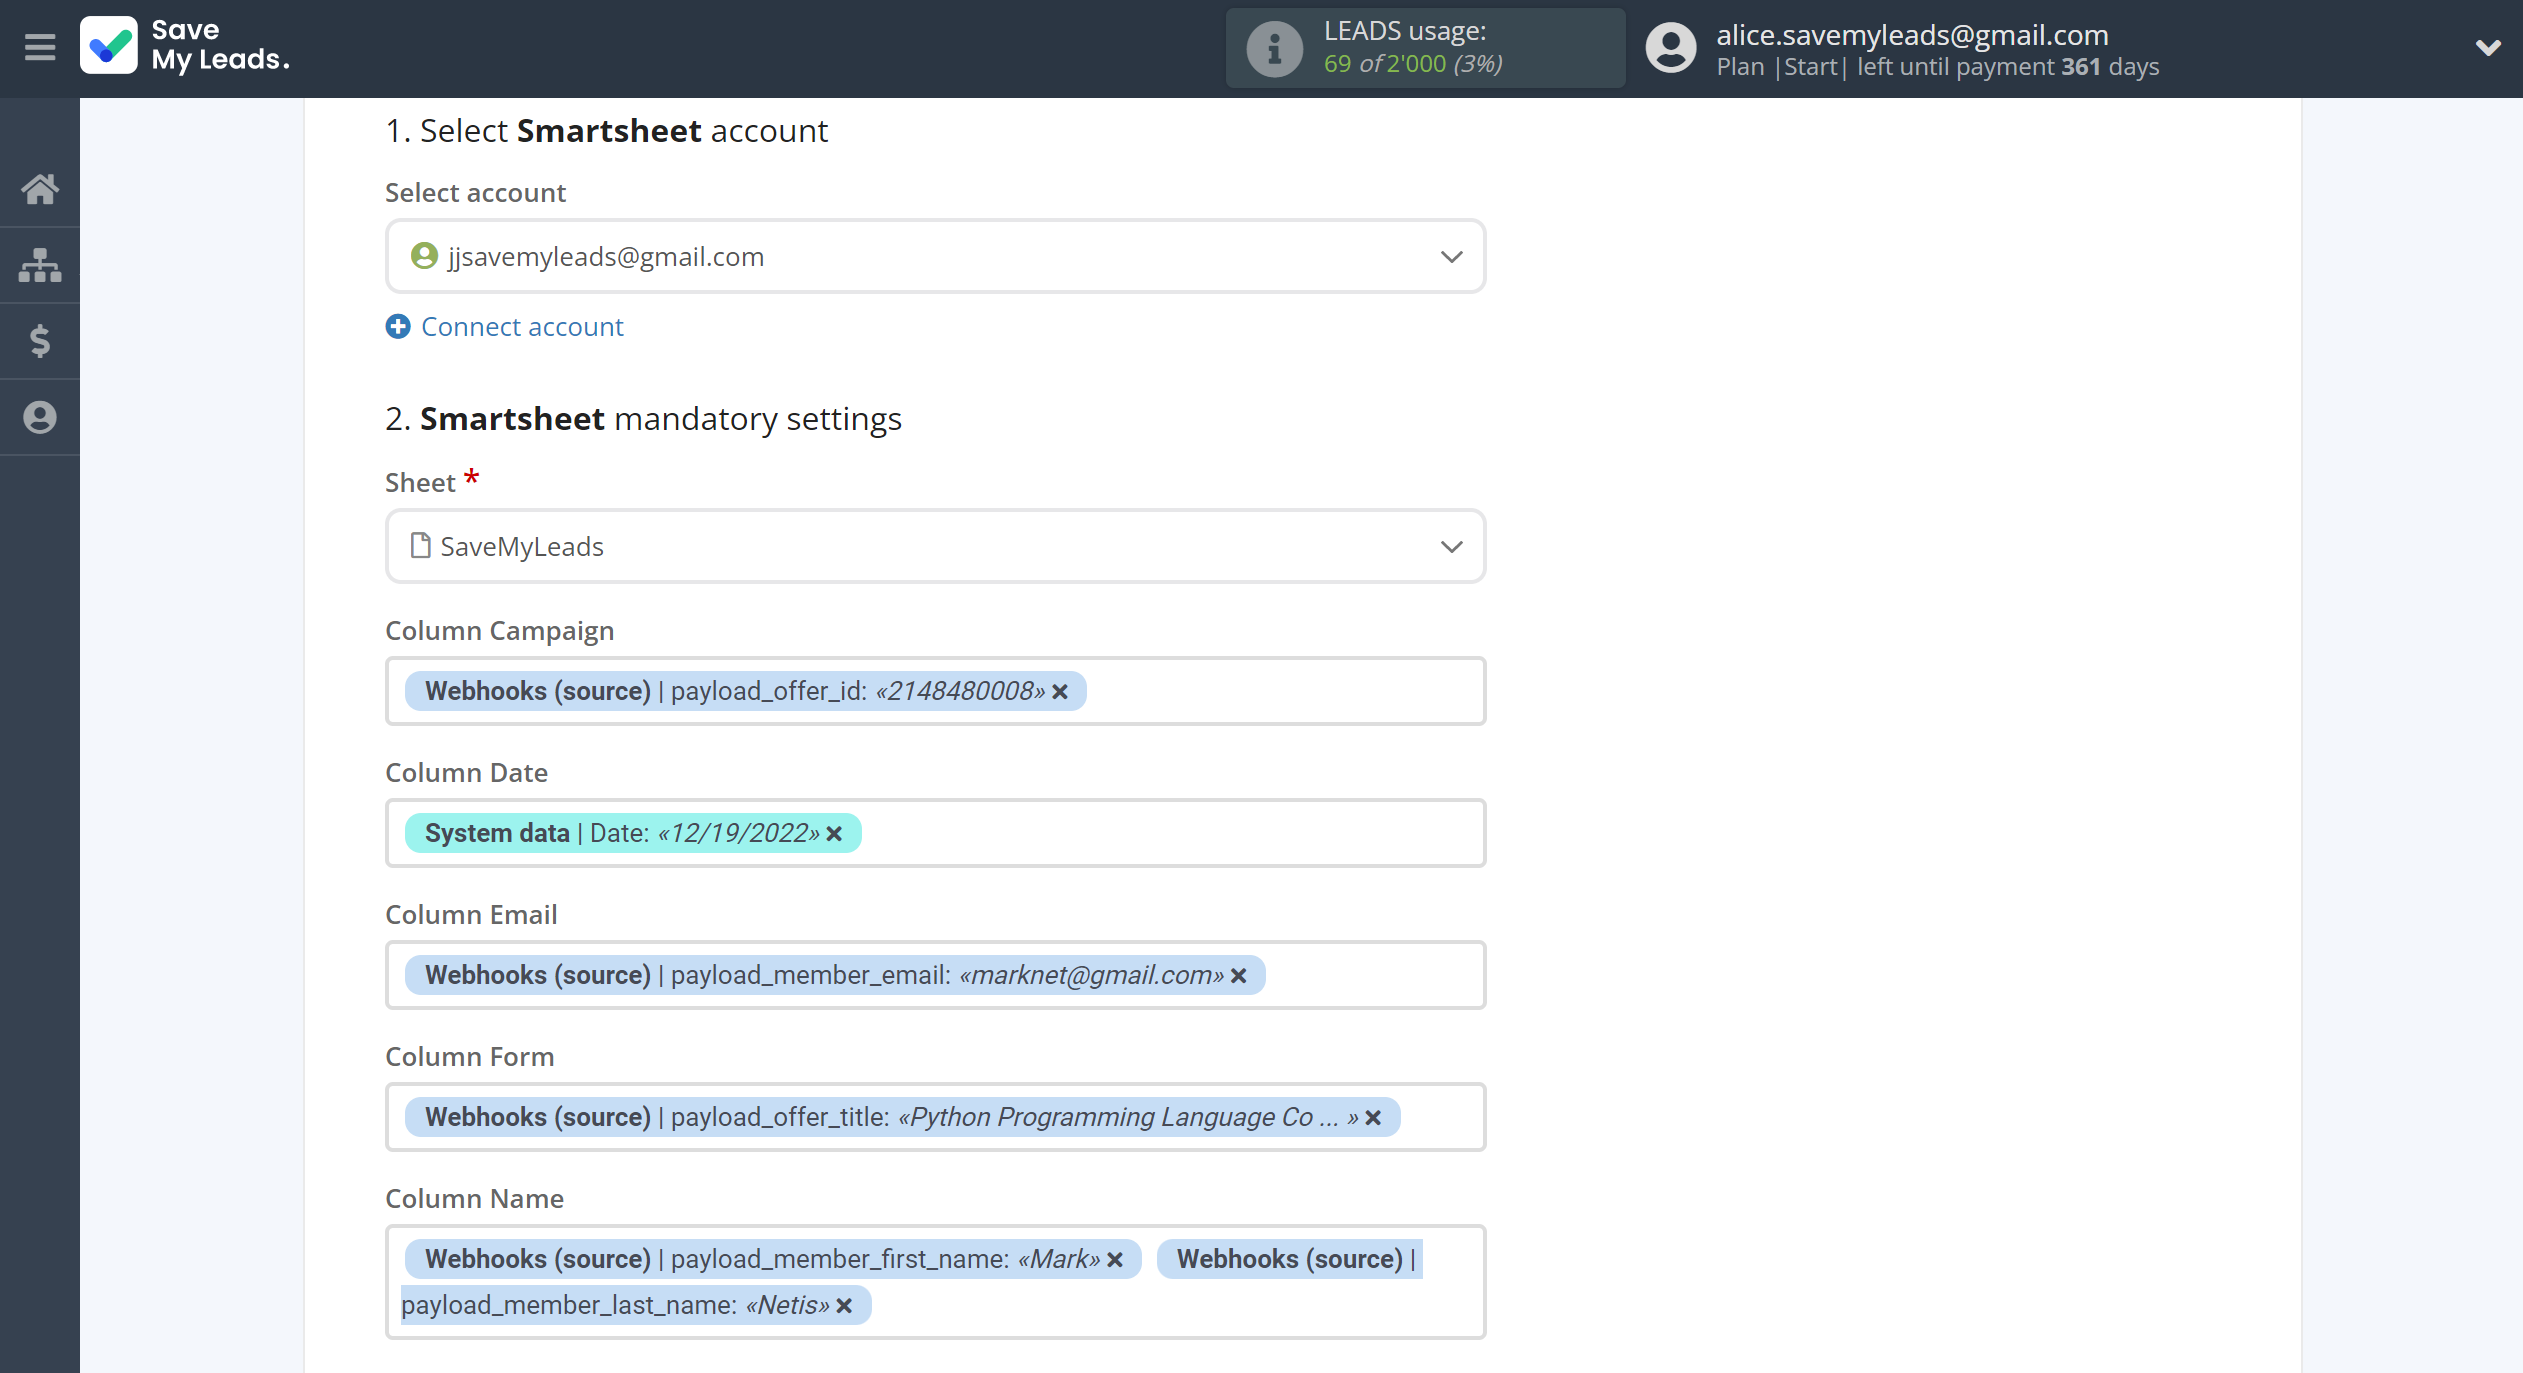Remove System data Date tag from Column Date
2523x1373 pixels.
tap(835, 832)
